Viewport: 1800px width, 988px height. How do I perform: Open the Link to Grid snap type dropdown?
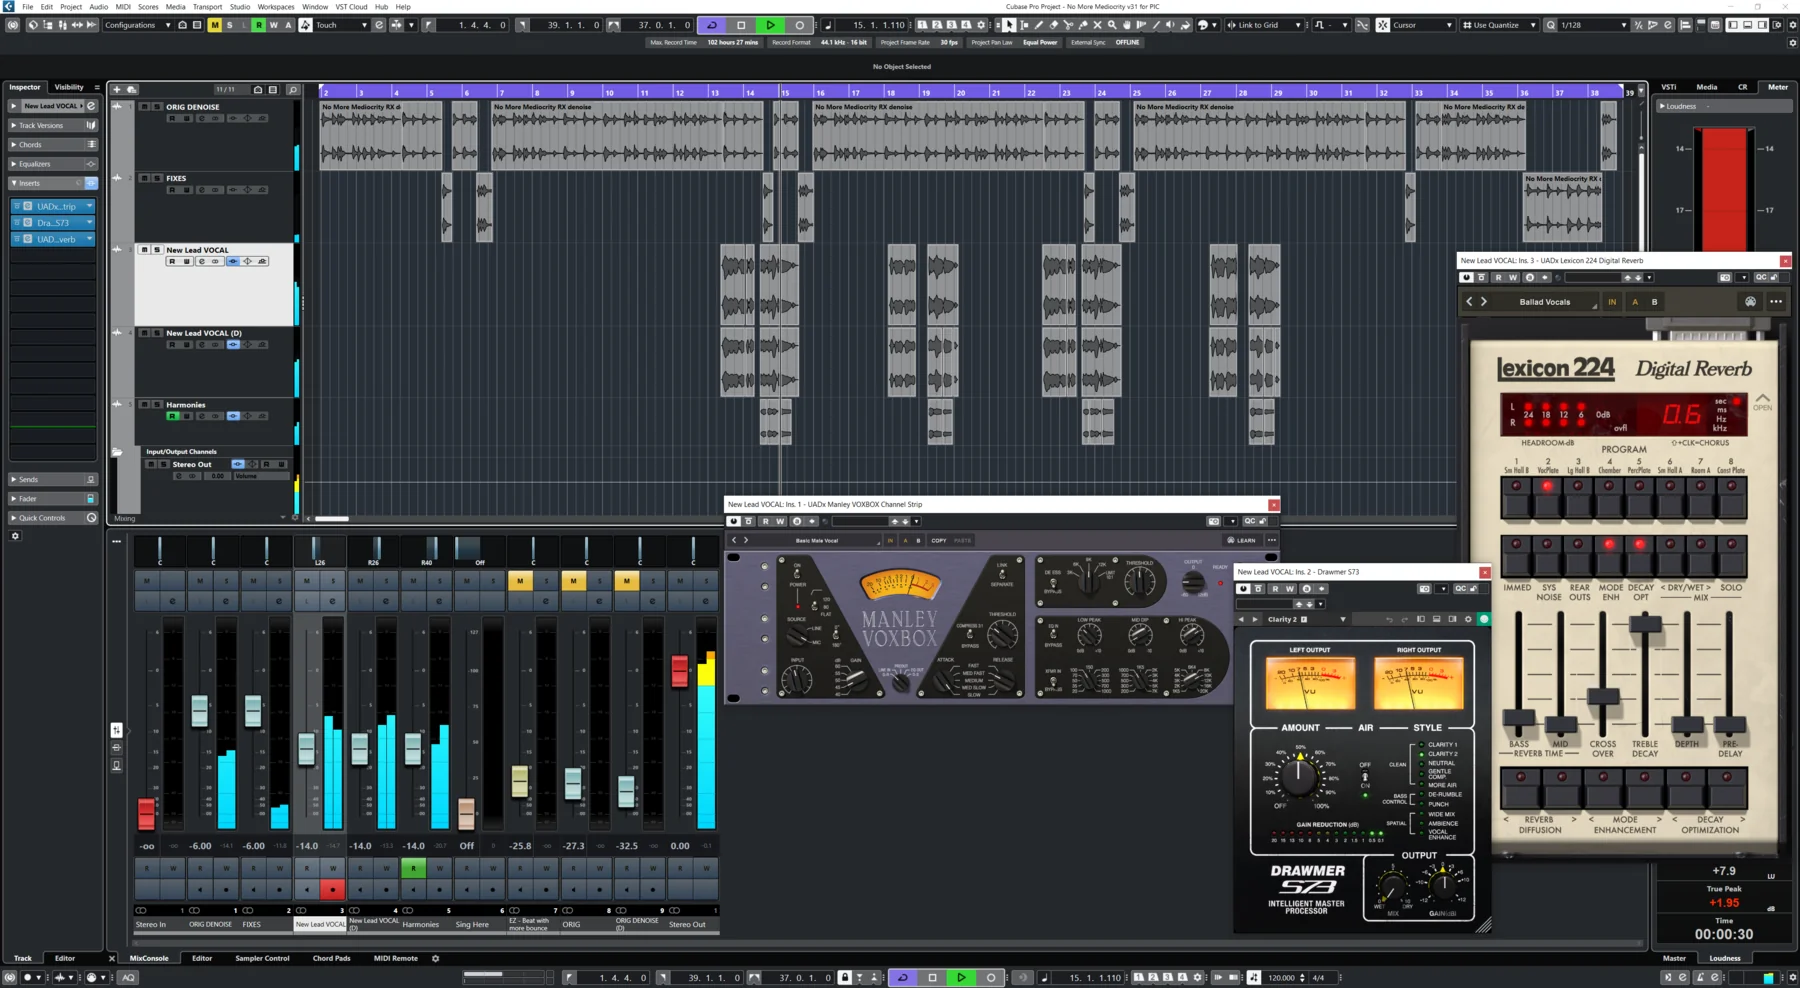tap(1263, 25)
